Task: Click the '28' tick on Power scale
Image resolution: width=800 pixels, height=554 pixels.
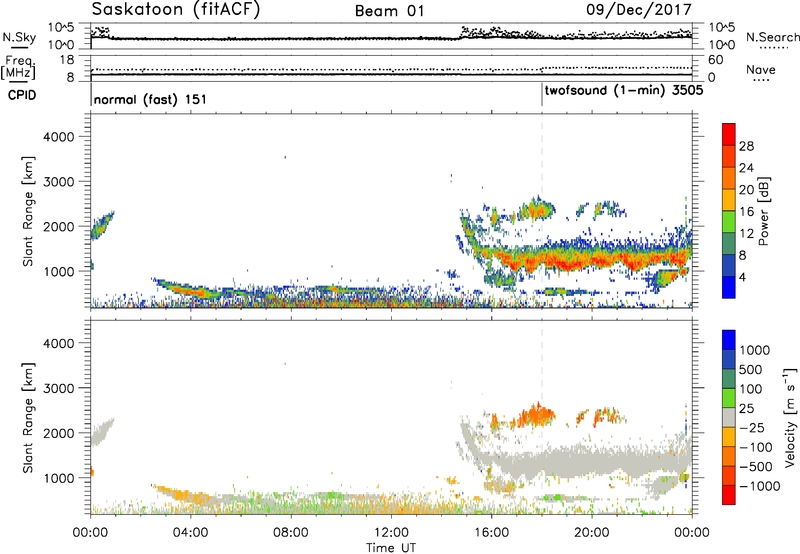Action: pyautogui.click(x=746, y=146)
